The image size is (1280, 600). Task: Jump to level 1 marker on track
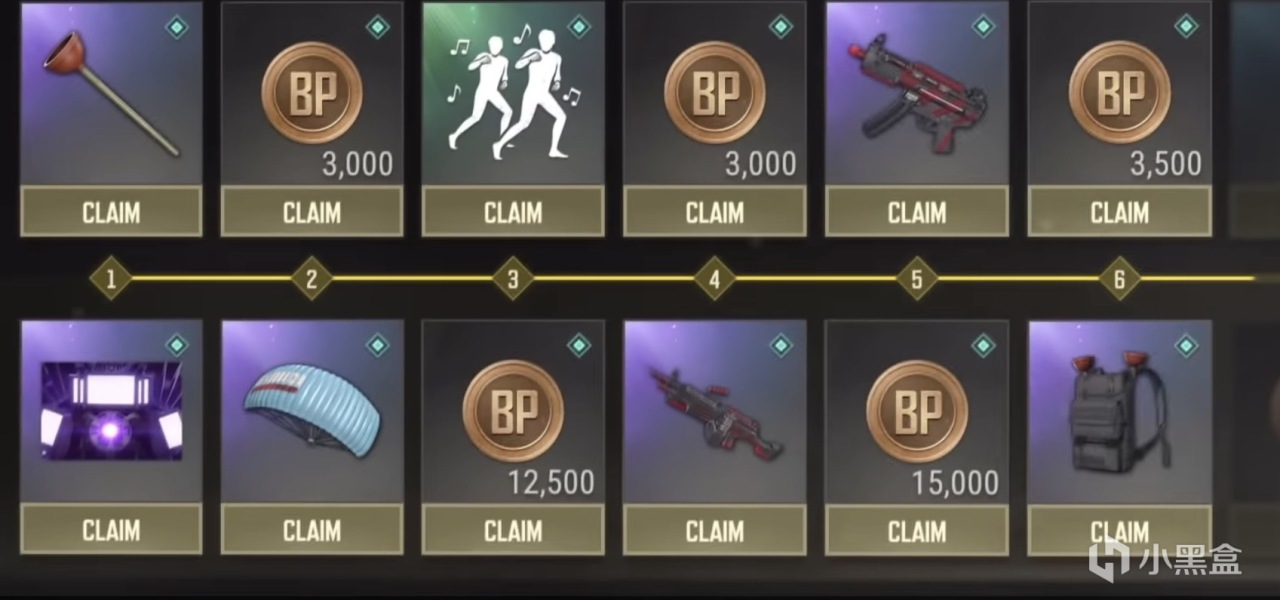coord(110,279)
